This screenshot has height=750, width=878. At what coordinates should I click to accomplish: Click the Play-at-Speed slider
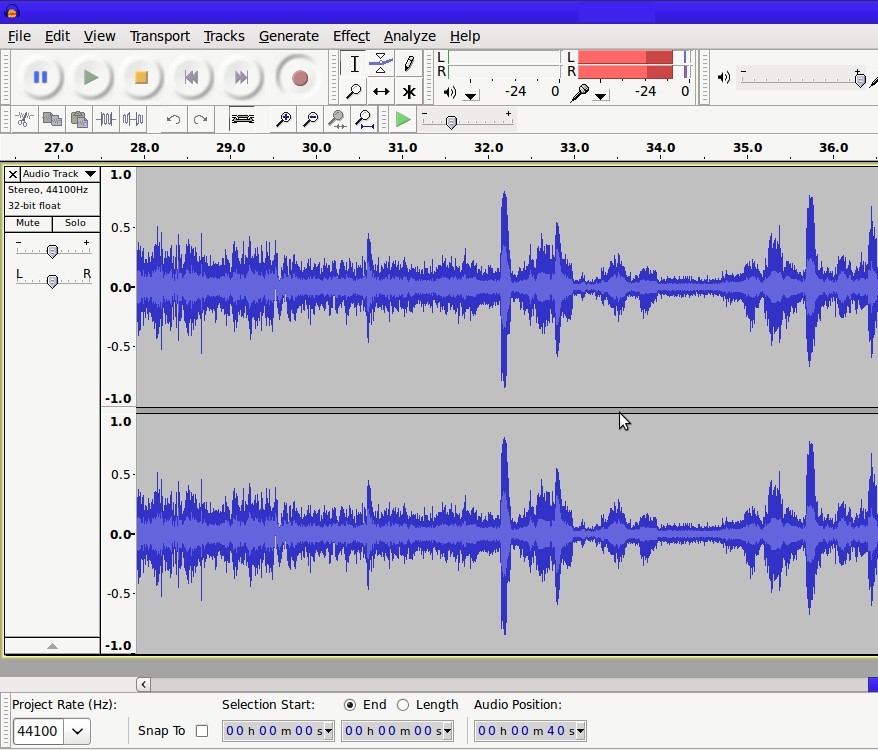[467, 120]
